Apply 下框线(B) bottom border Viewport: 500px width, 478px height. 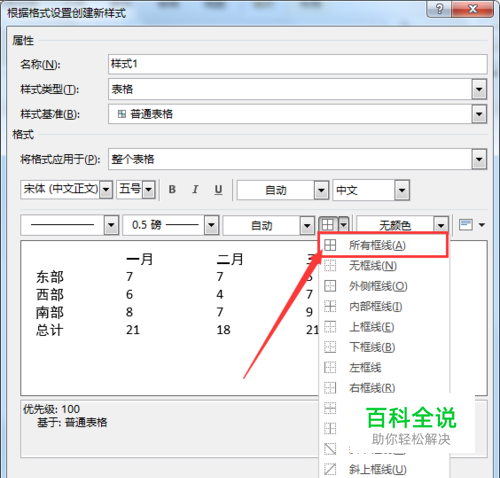coord(384,347)
